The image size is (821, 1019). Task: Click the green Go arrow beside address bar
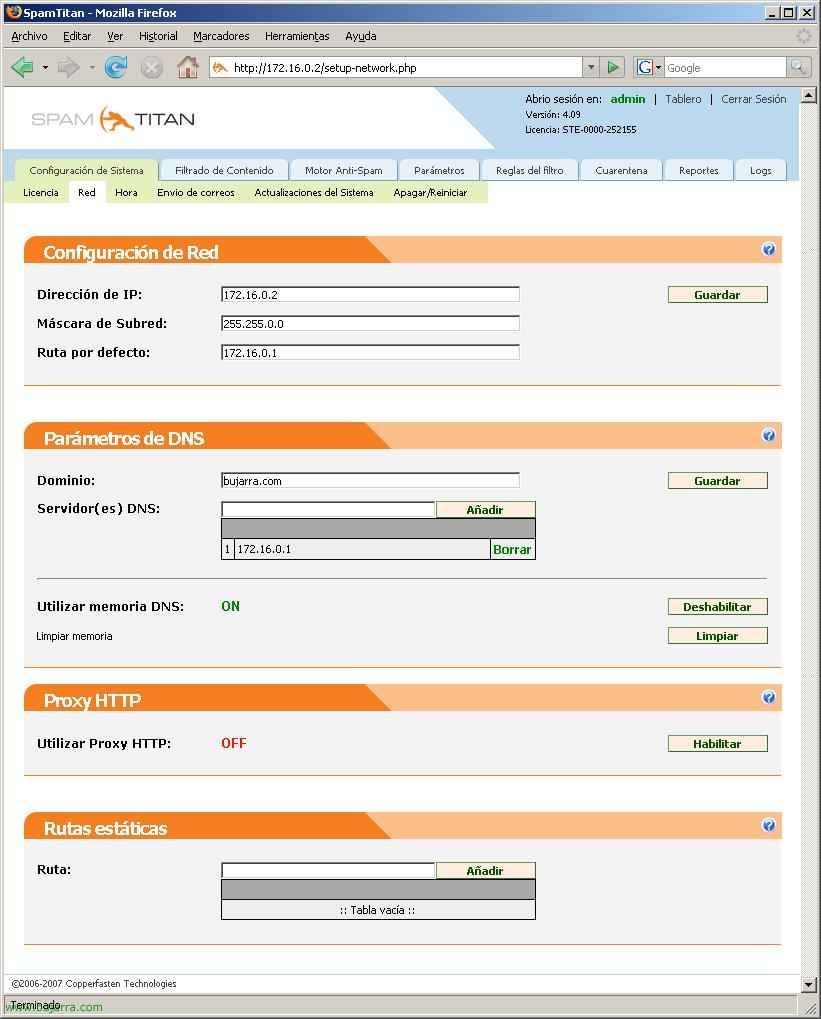click(x=614, y=67)
